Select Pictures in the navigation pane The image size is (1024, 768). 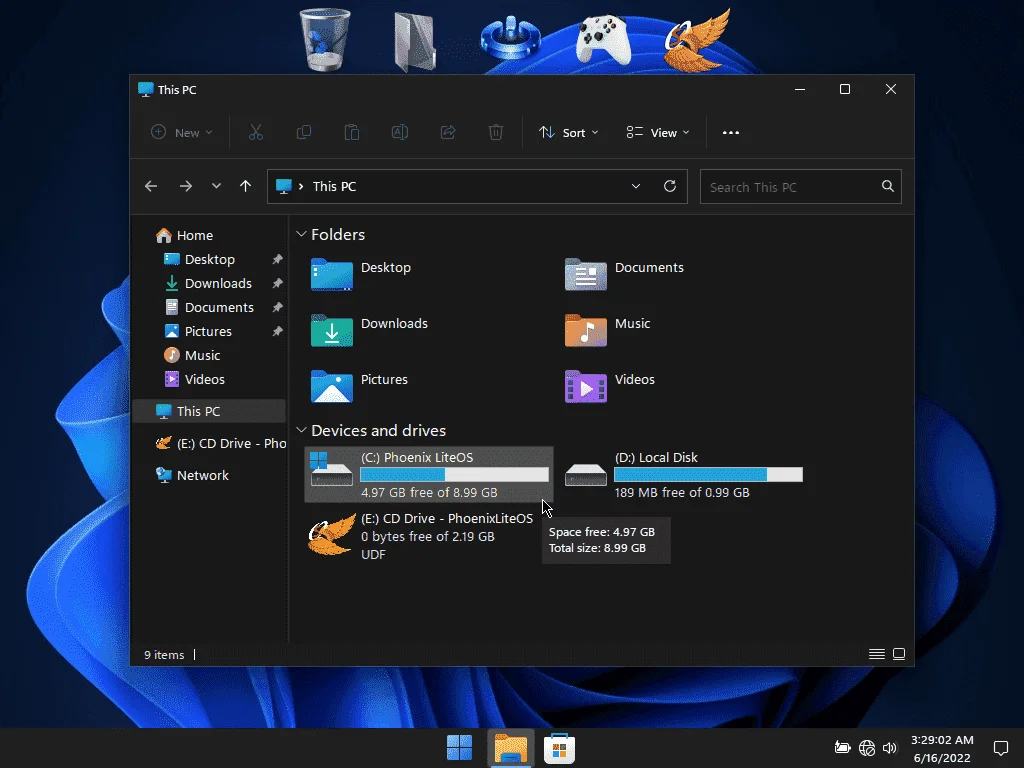coord(209,331)
